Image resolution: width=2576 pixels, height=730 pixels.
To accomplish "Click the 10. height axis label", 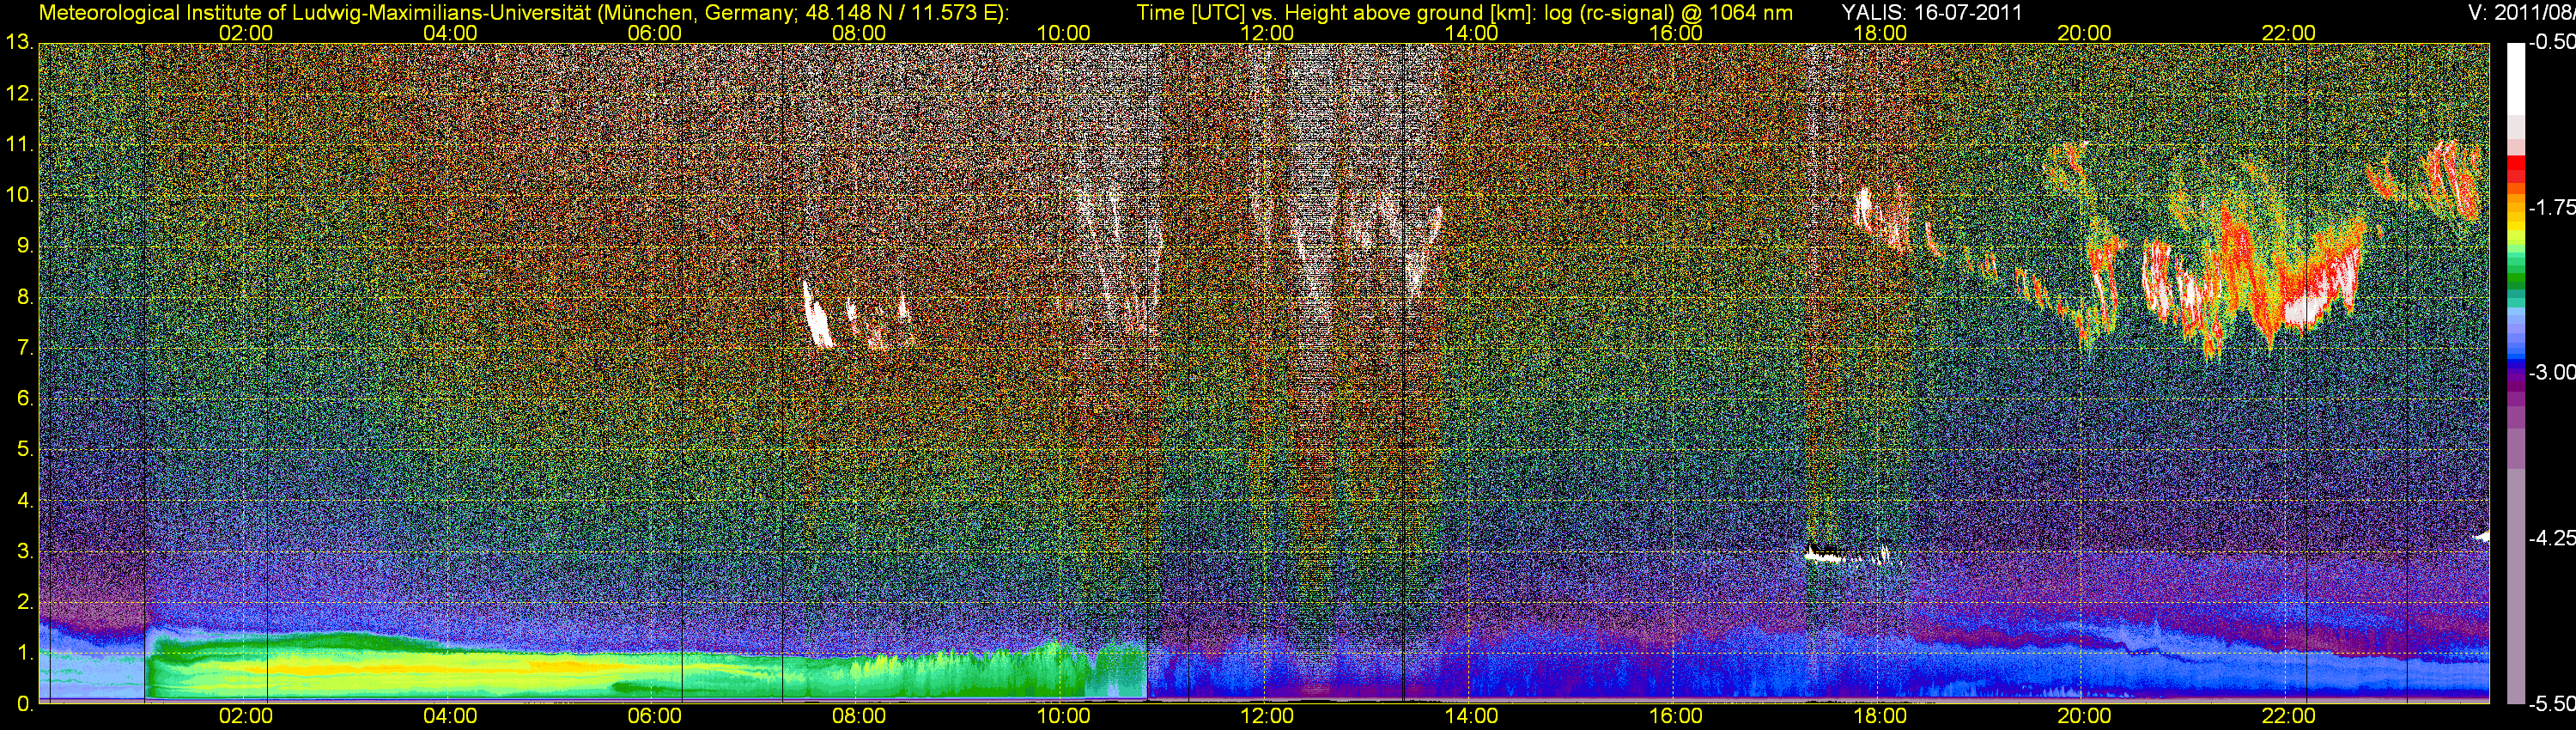I will pos(20,195).
